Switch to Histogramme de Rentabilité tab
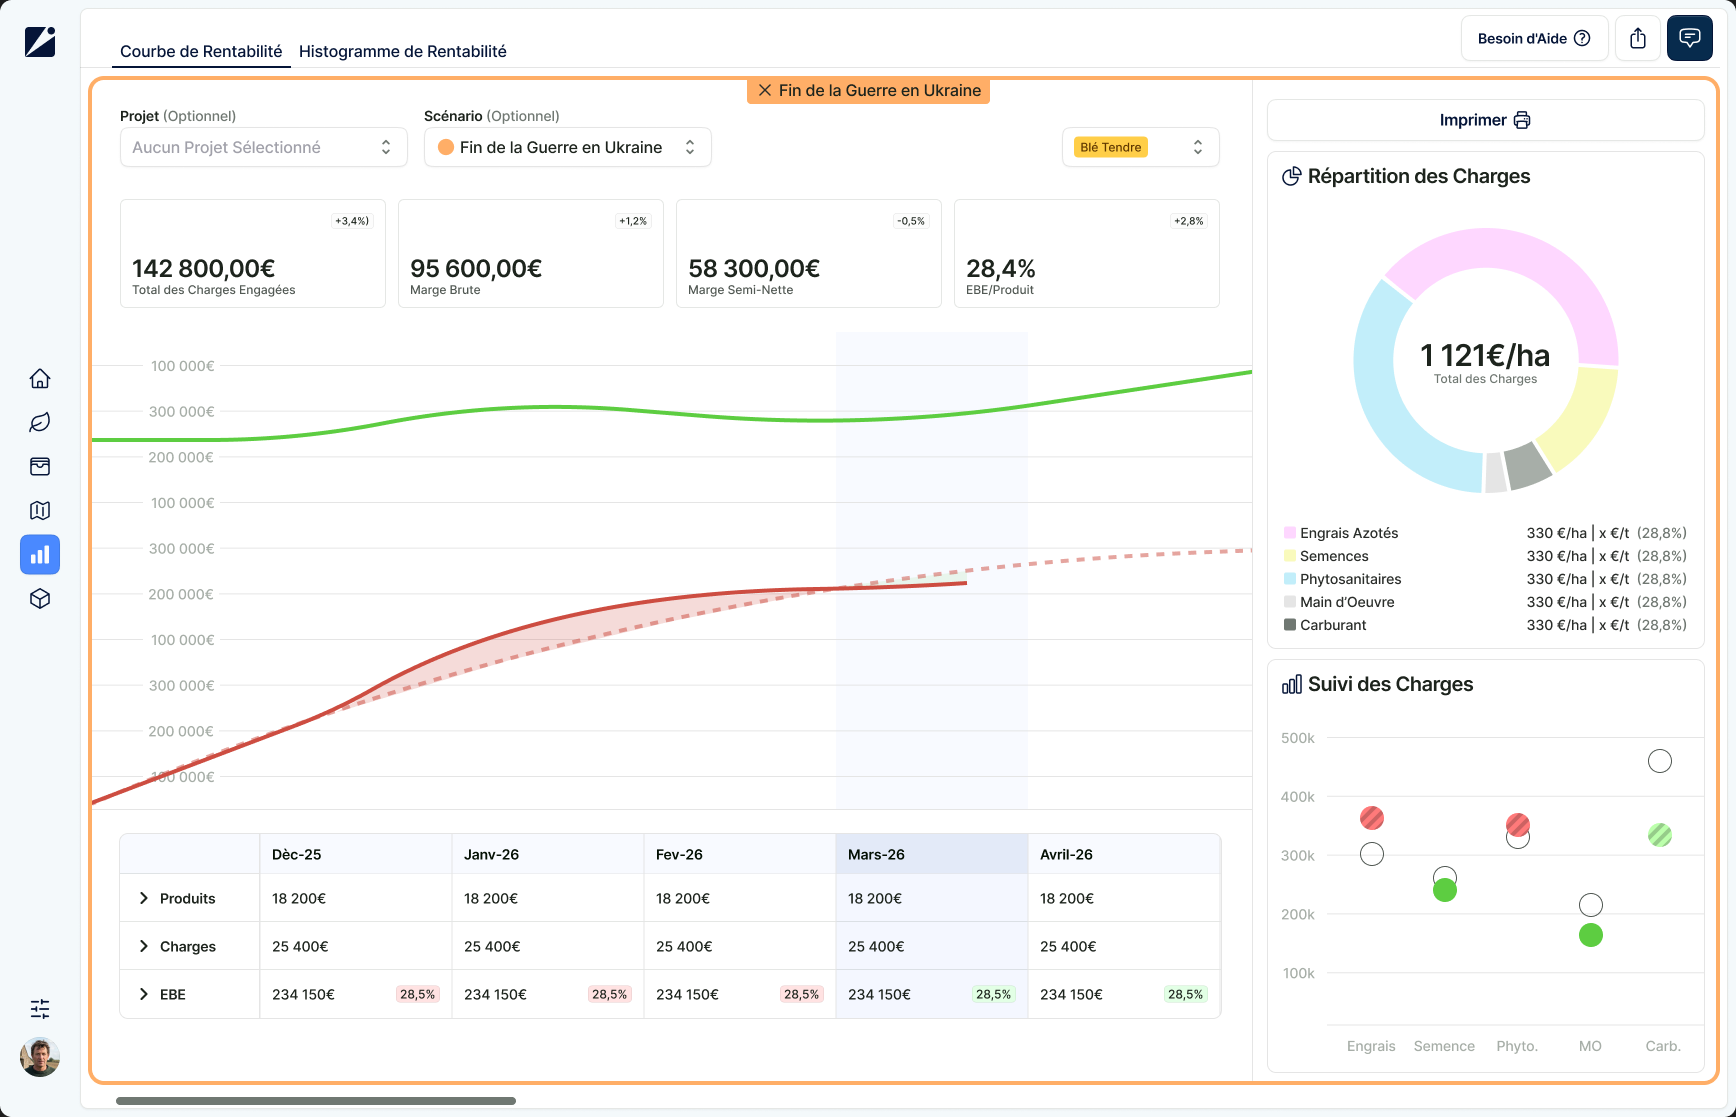1736x1117 pixels. click(403, 51)
